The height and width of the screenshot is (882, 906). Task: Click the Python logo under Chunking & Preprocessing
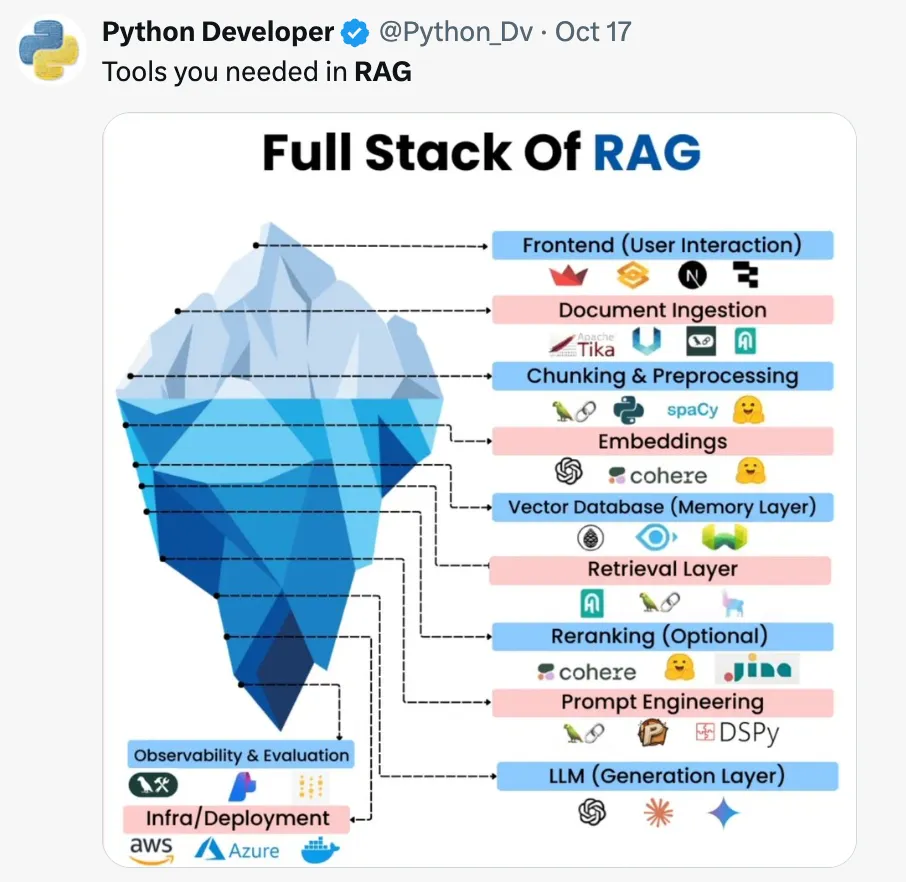click(x=629, y=410)
